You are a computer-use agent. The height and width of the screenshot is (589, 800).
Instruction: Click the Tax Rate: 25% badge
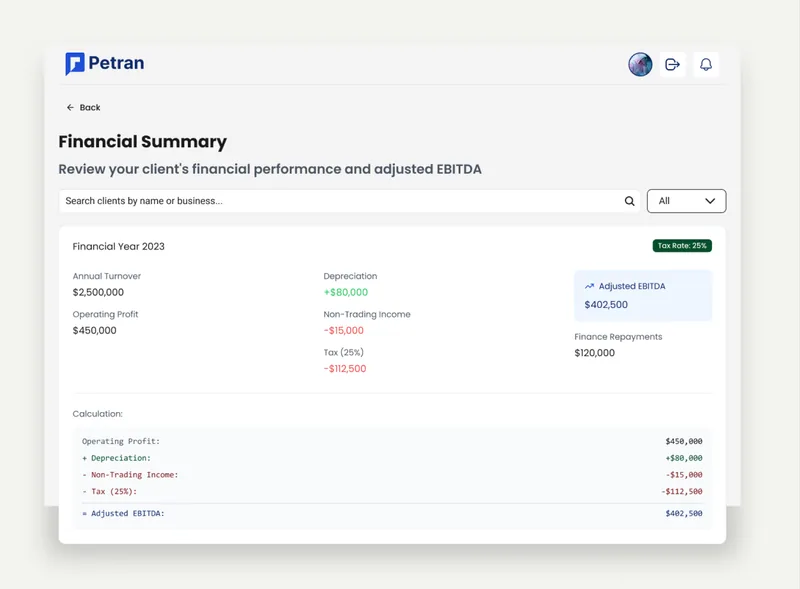click(x=682, y=246)
